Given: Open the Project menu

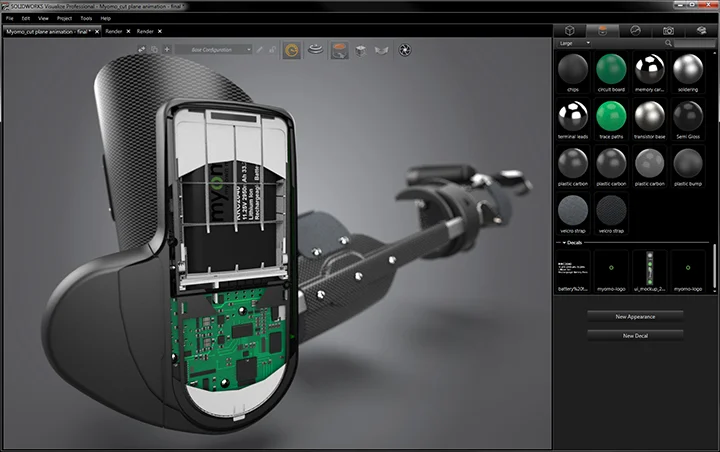Looking at the screenshot, I should click(64, 18).
